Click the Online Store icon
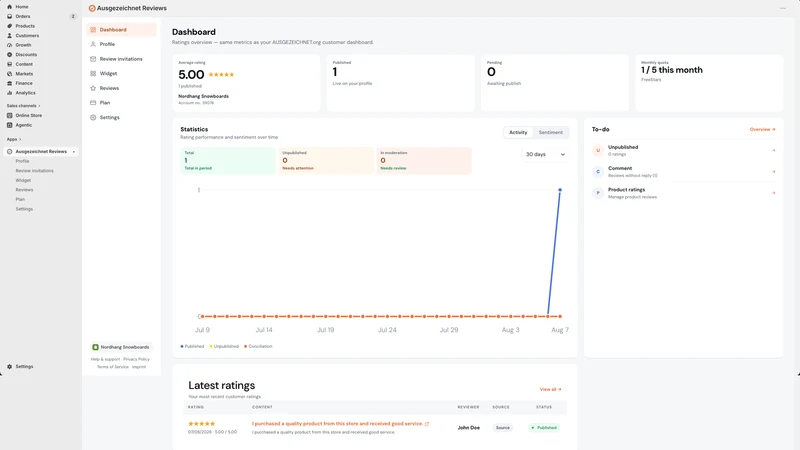The image size is (800, 450). tap(9, 115)
